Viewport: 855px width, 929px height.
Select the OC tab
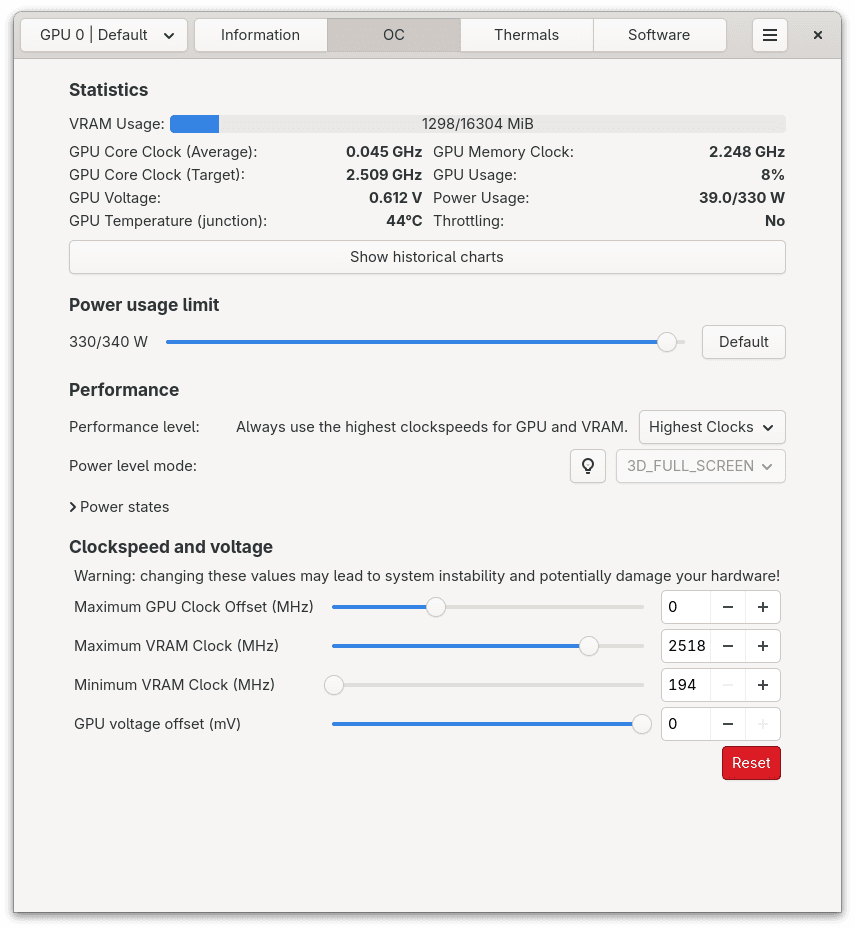click(394, 35)
